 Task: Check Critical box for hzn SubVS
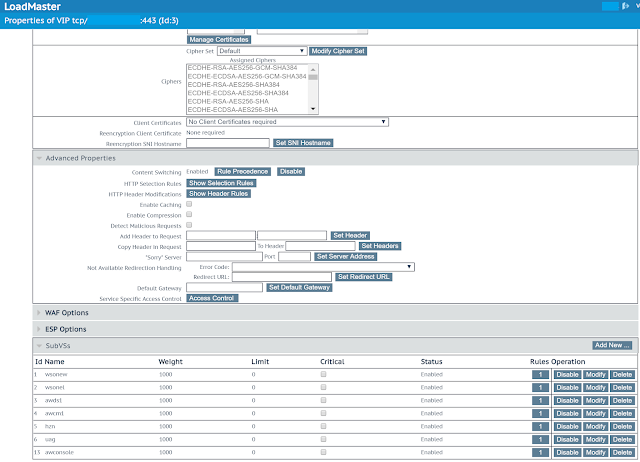coord(323,426)
